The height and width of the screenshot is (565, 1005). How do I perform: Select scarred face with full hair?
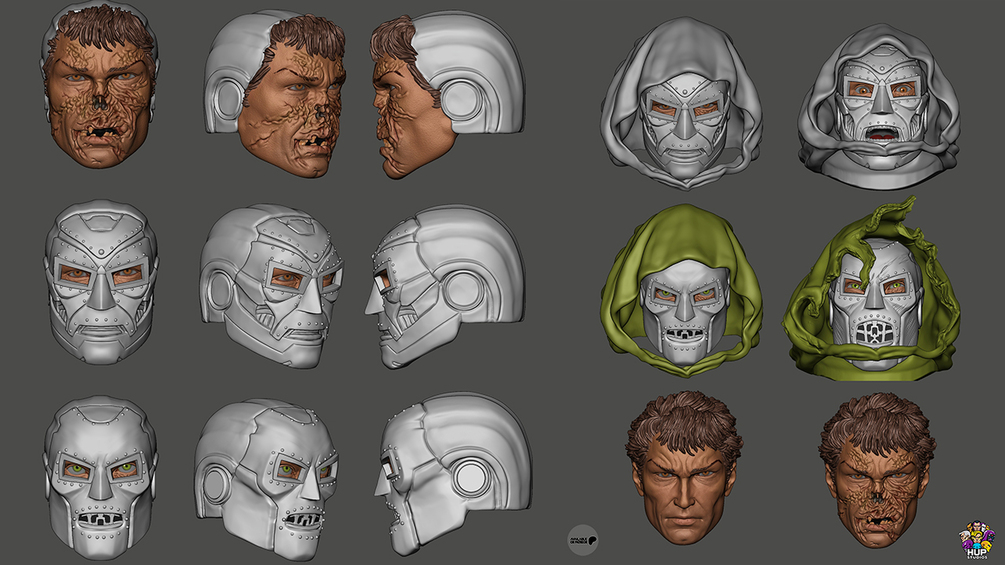(877, 470)
